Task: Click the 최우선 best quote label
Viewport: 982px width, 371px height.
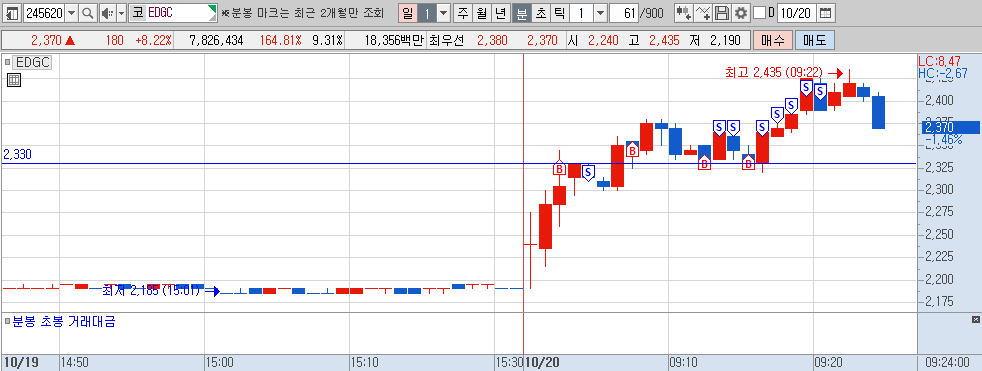Action: (447, 41)
